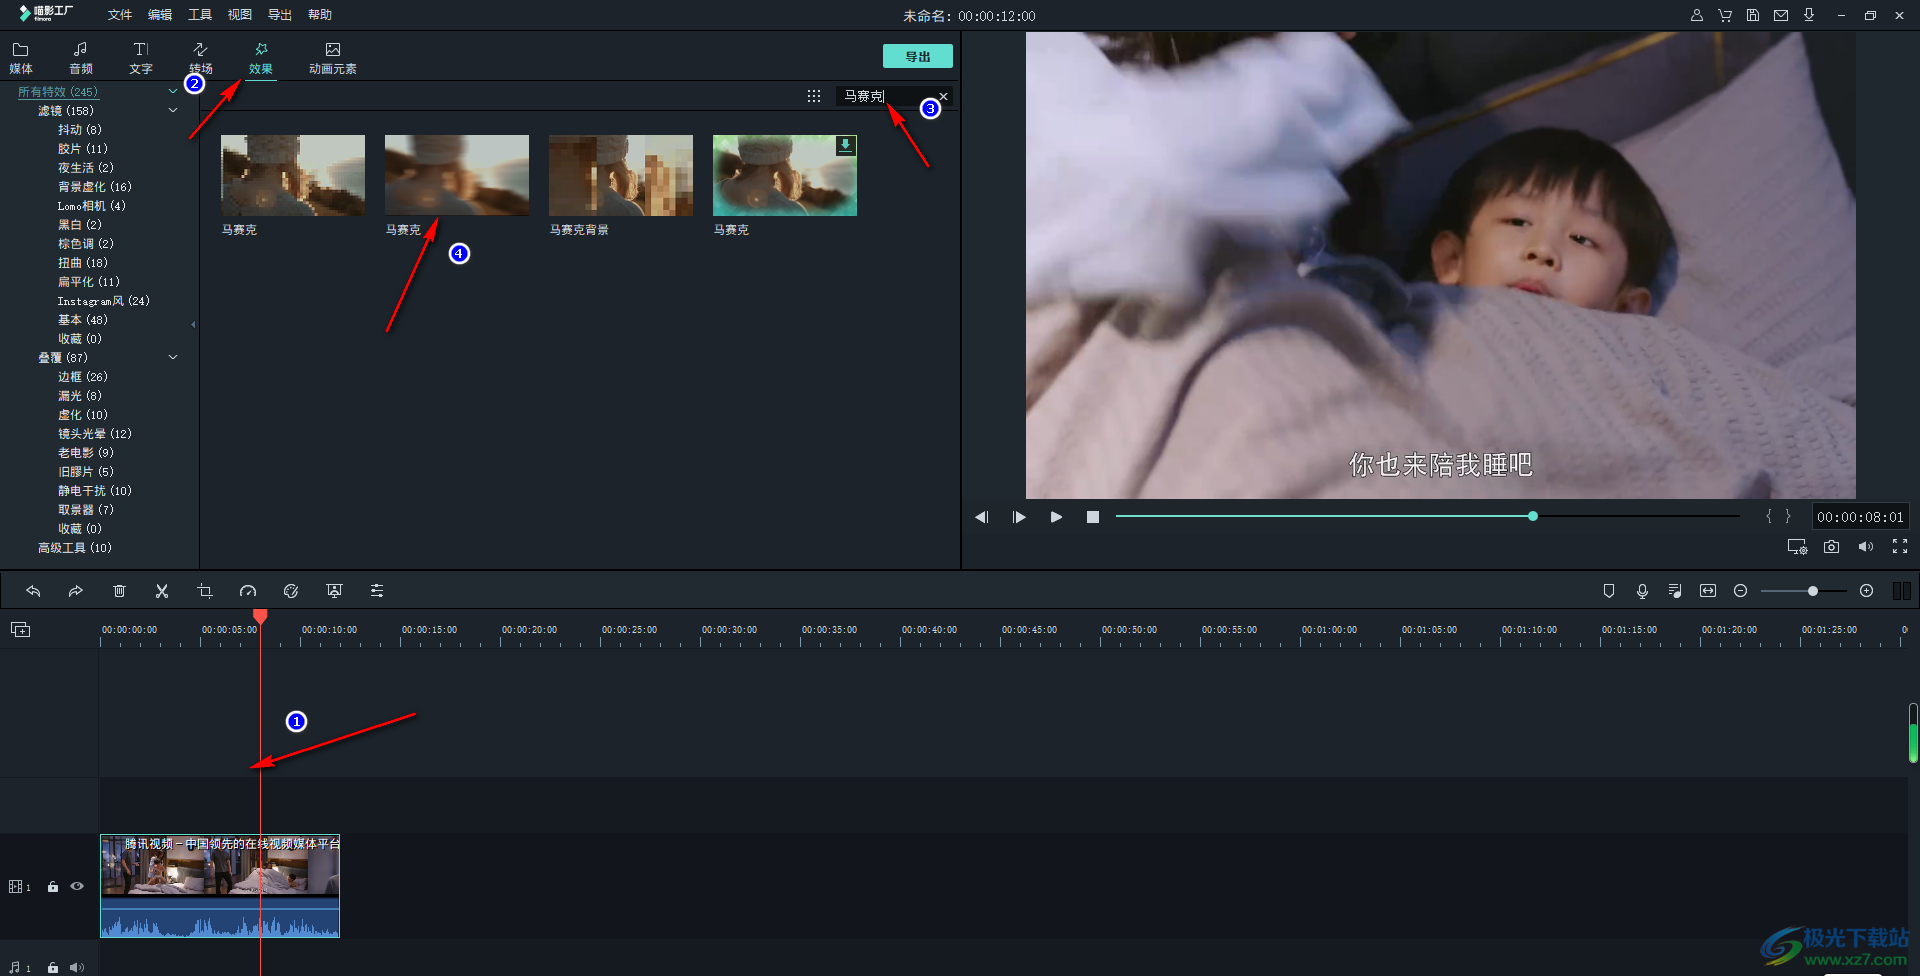This screenshot has height=976, width=1920.
Task: Open 高级工具 (10) category
Action: (75, 548)
